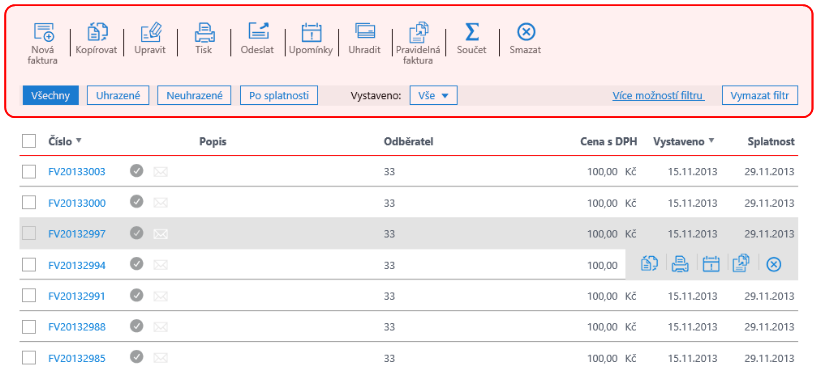Viewport: 817px width, 377px height.
Task: Click paid checkmark icon of FV20132988
Action: pos(137,326)
